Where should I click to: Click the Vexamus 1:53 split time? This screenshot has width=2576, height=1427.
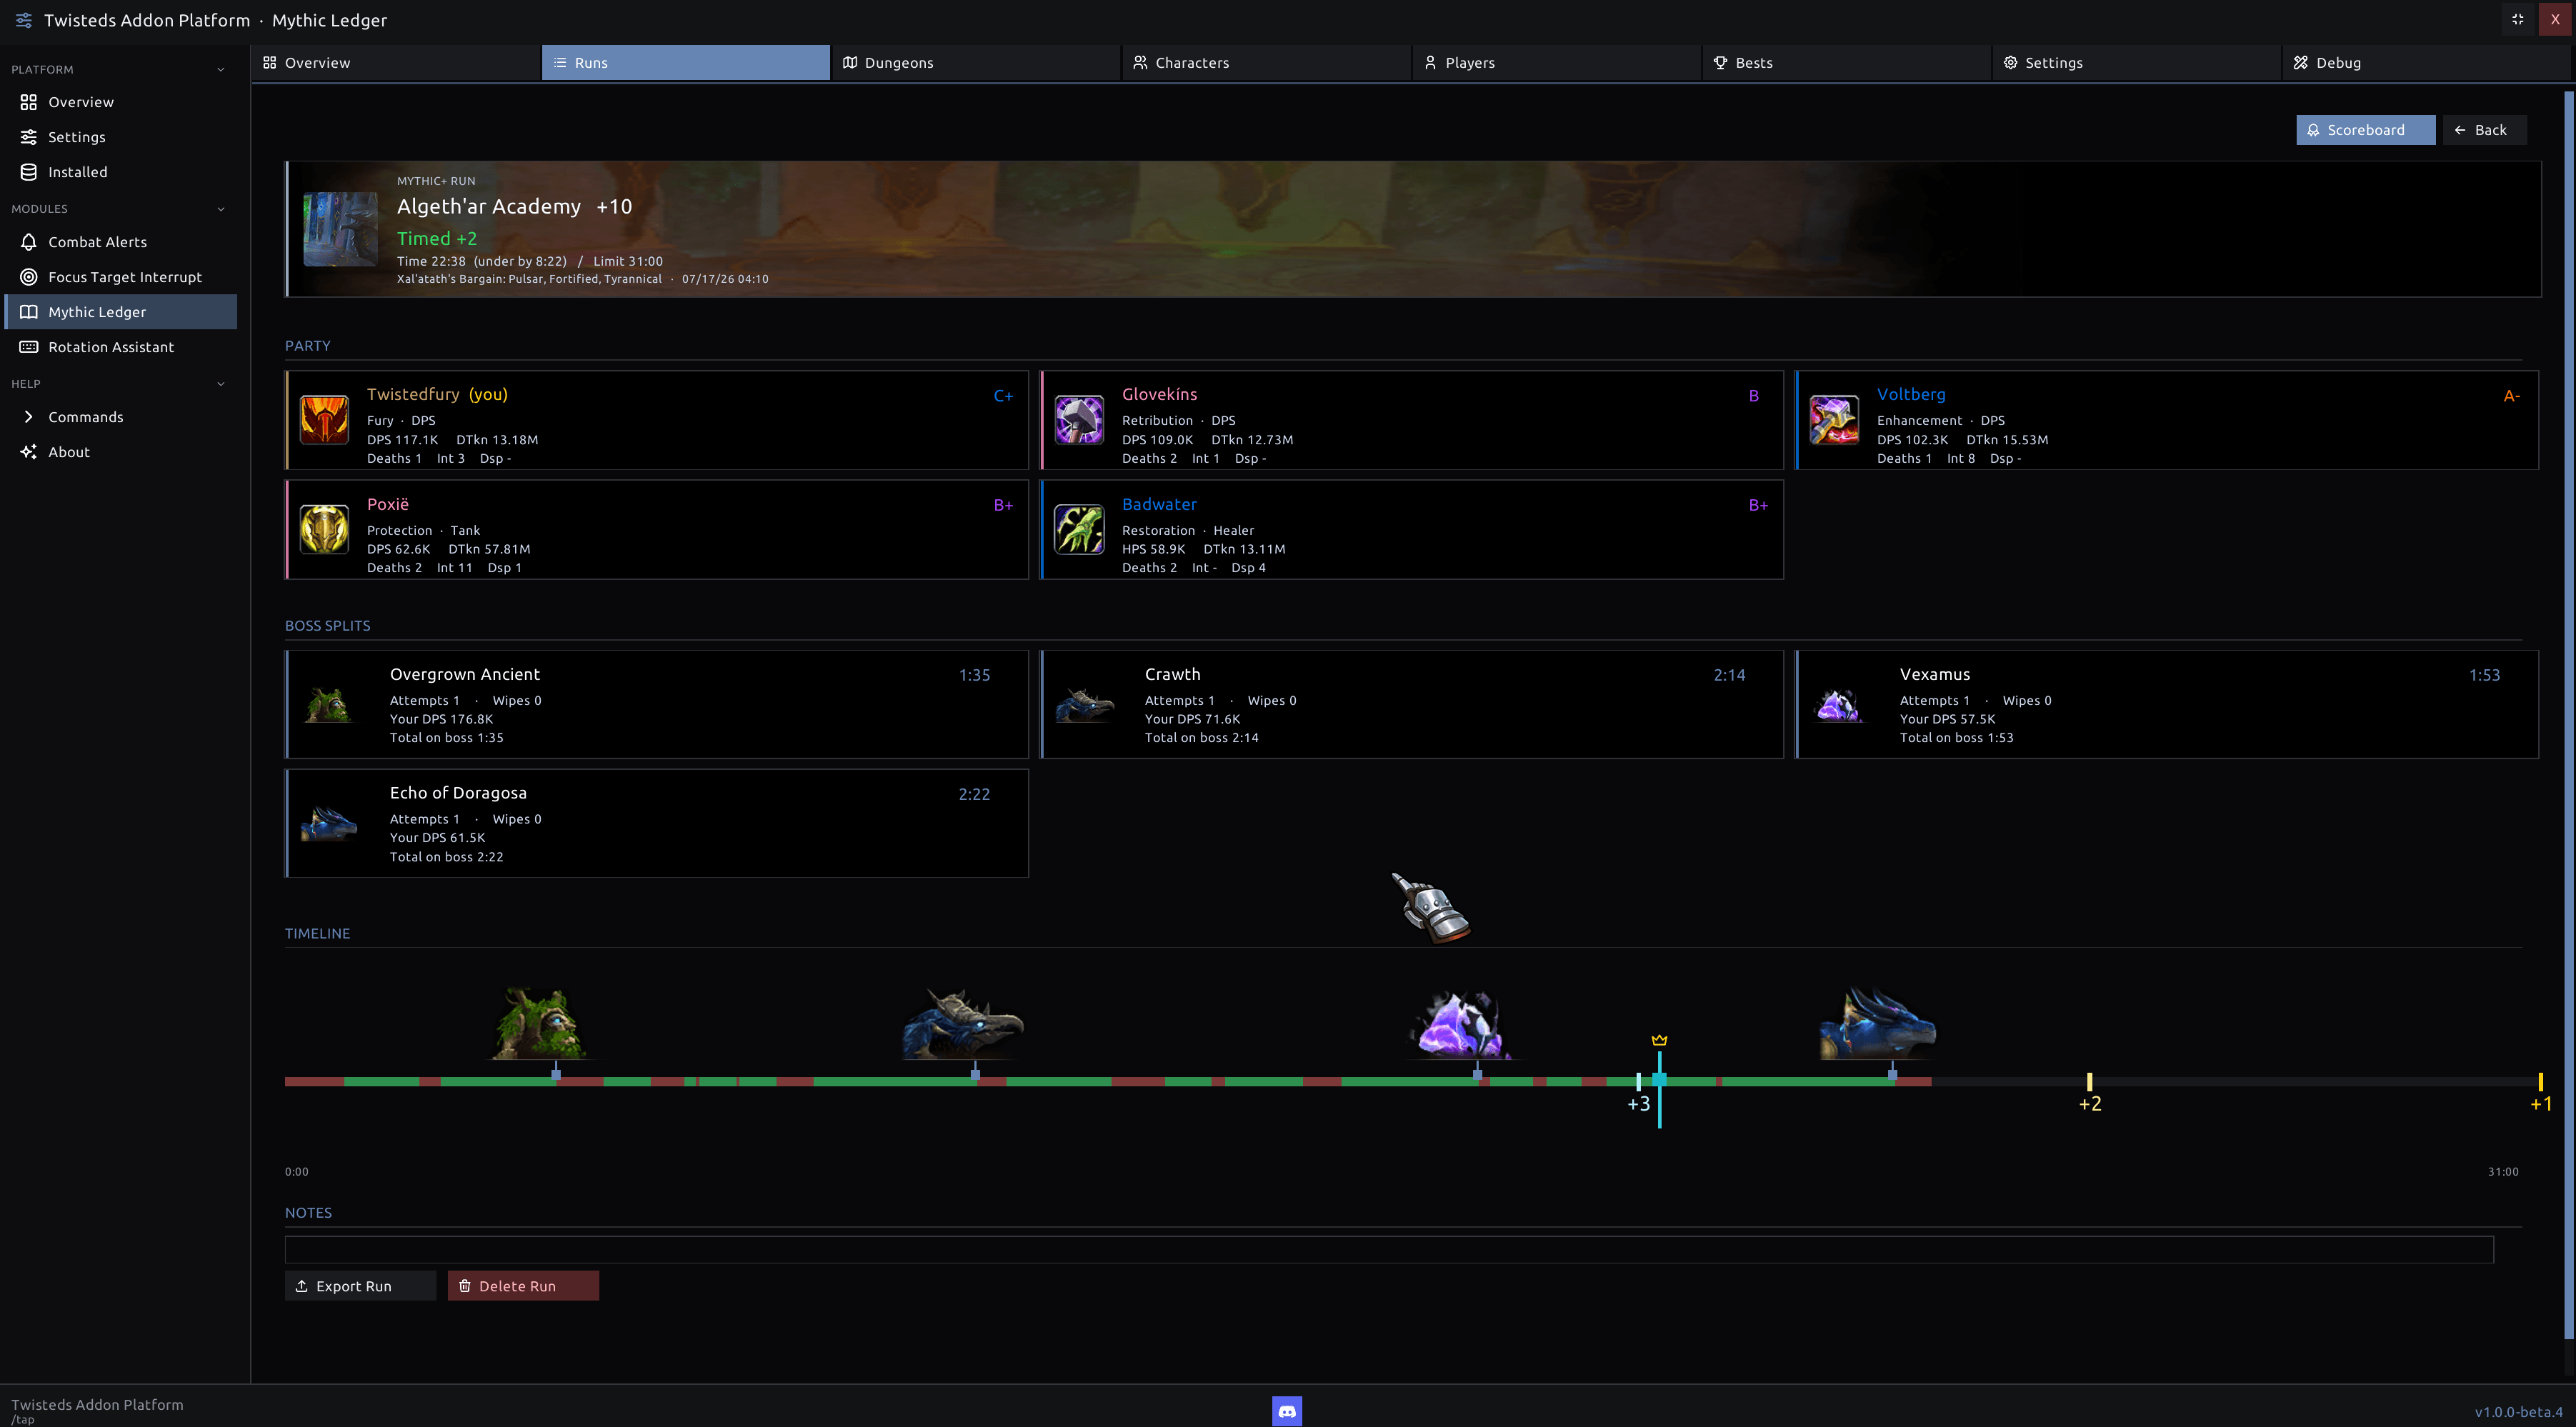(2484, 675)
